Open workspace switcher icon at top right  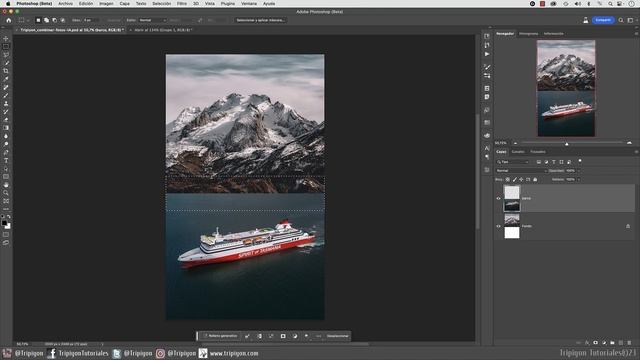631,20
